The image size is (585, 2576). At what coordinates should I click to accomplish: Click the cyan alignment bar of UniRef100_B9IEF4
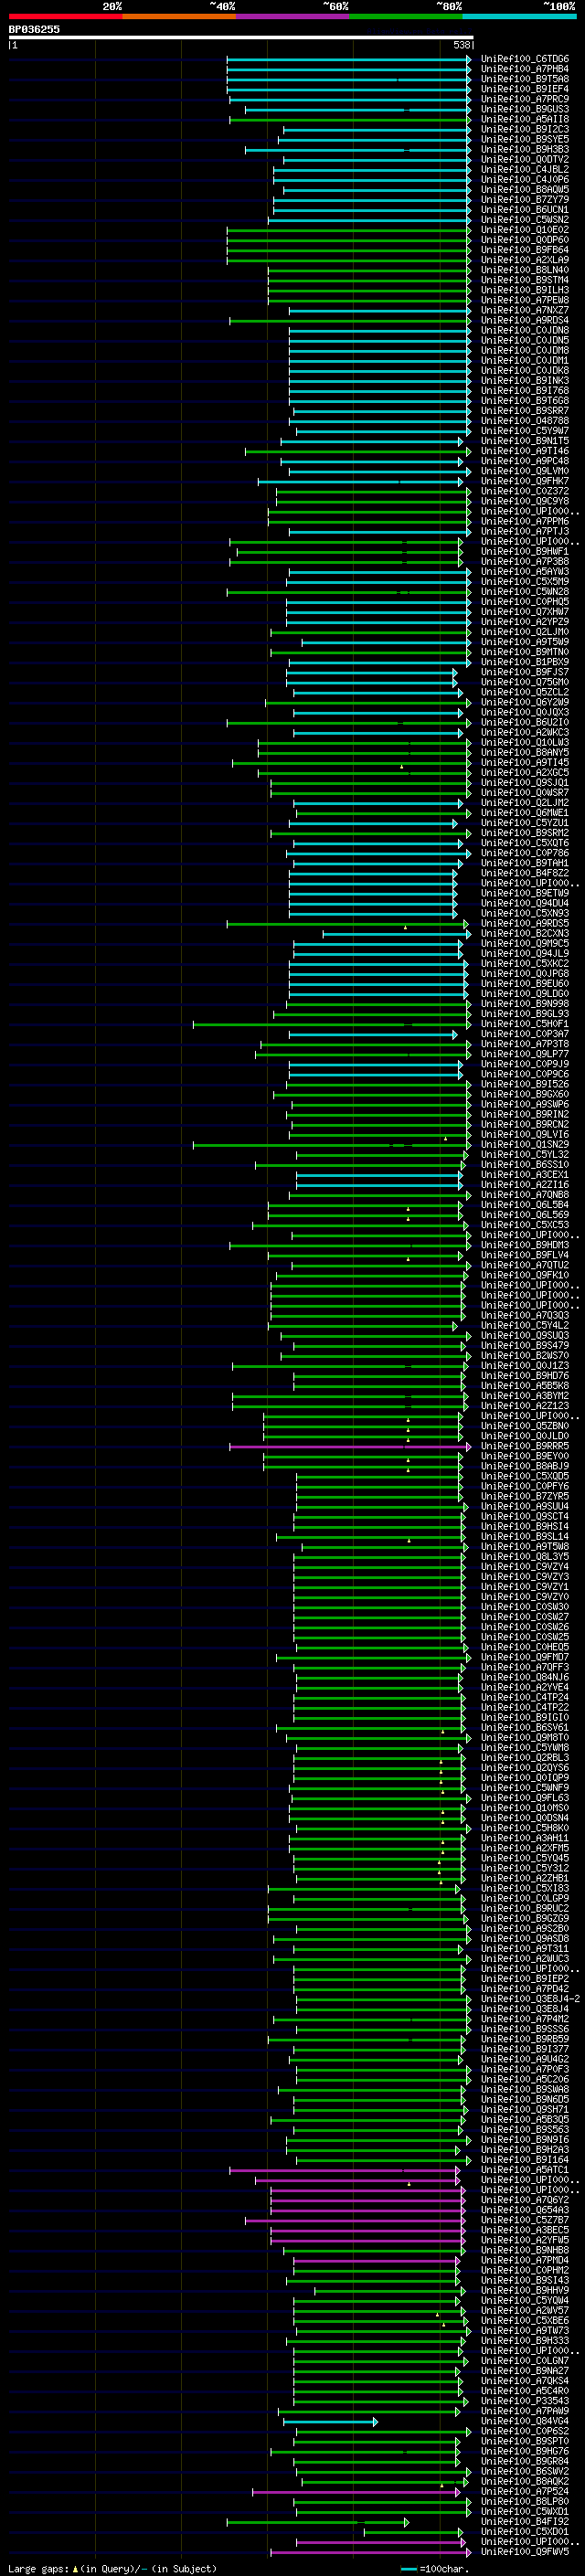click(x=349, y=89)
